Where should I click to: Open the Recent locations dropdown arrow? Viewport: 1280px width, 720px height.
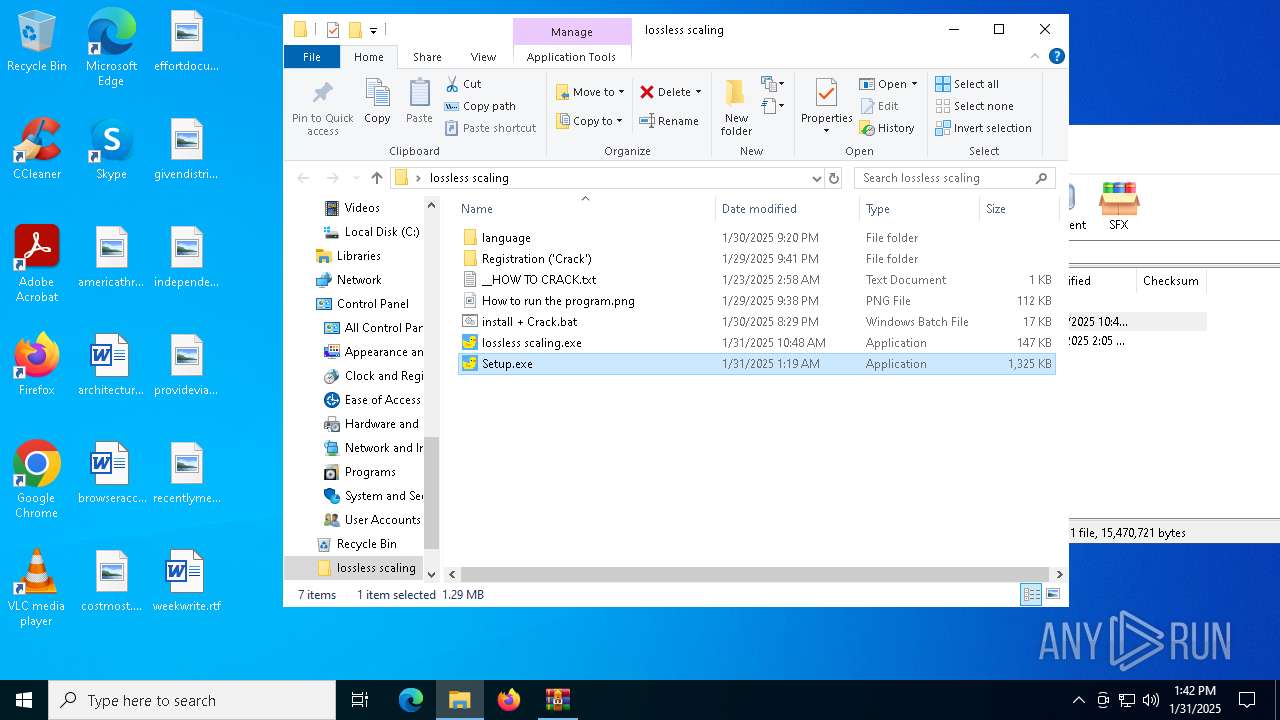356,178
